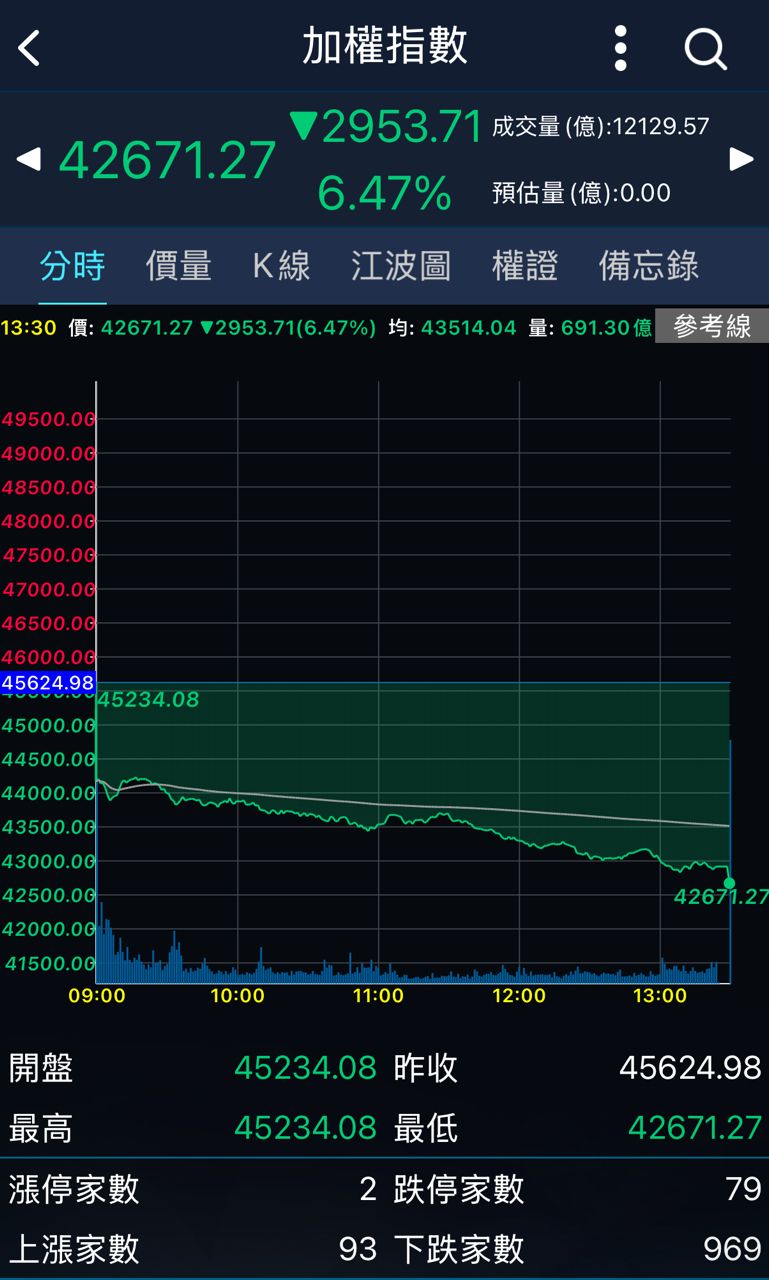Screen dimensions: 769x1280
Task: Tap the 跌停家數 count 79
Action: [744, 1189]
